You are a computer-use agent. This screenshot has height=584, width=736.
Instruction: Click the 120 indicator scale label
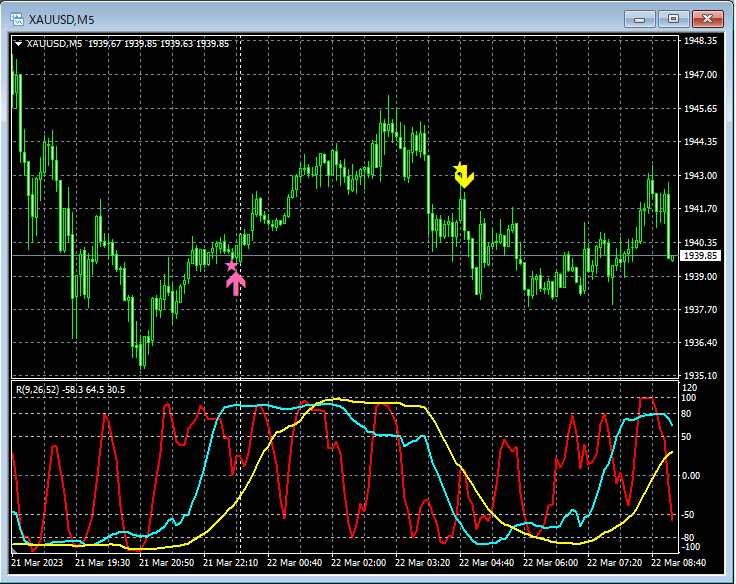689,388
